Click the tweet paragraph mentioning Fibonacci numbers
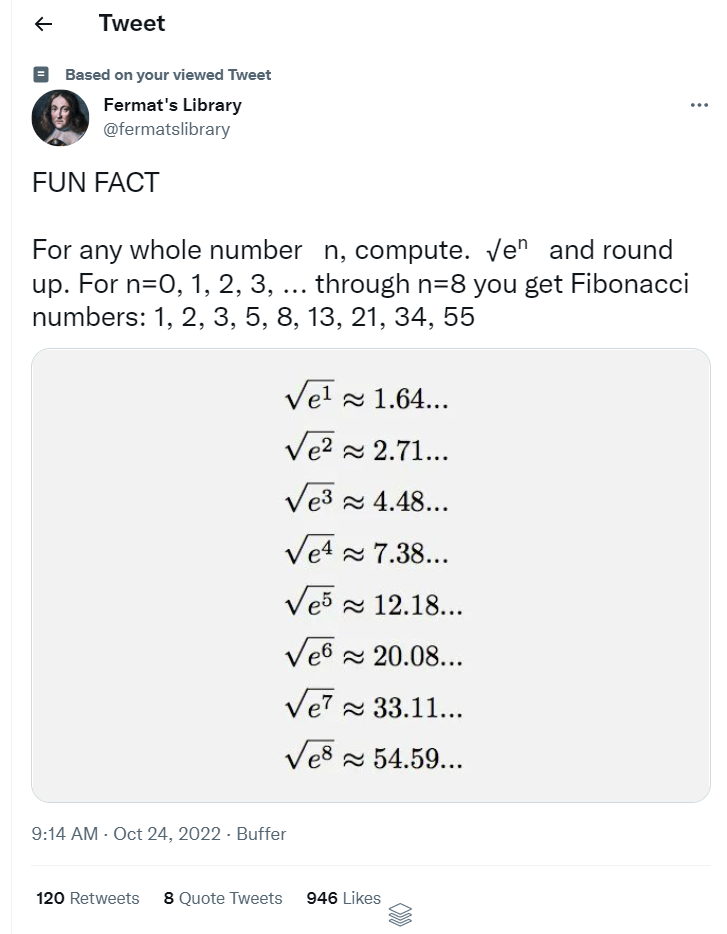Viewport: 727px width, 934px height. tap(360, 283)
